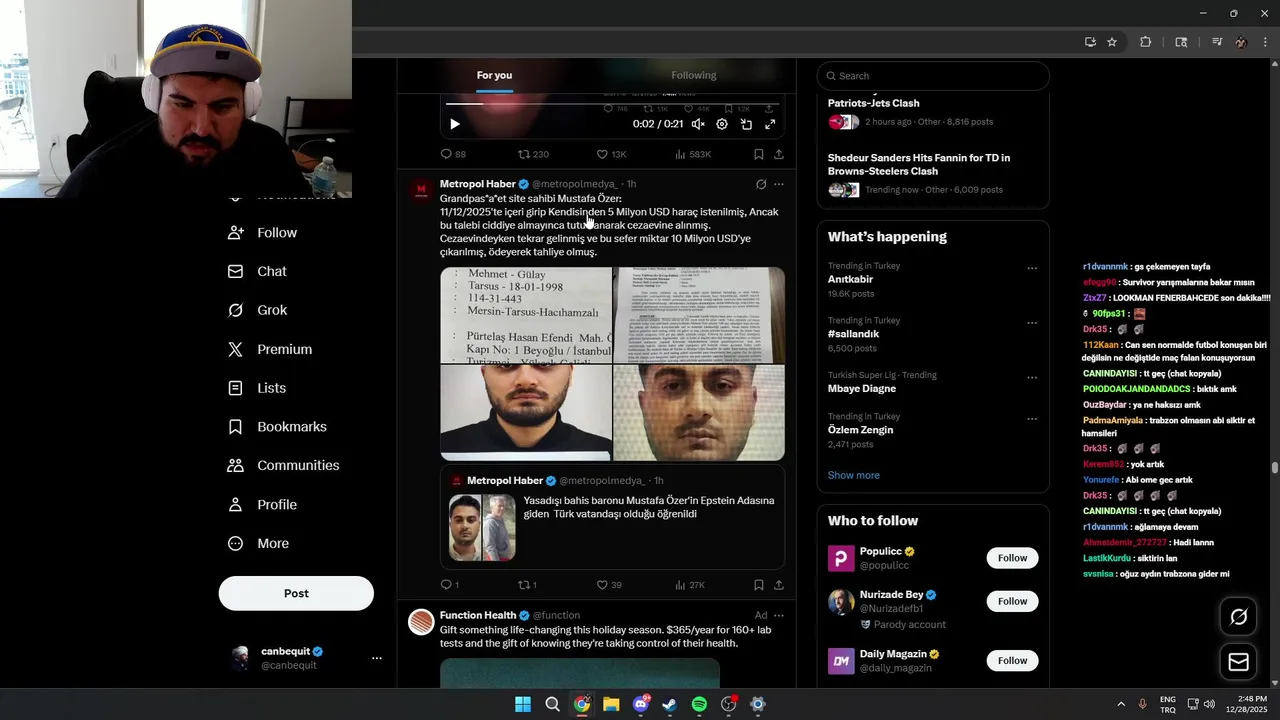The image size is (1280, 720).
Task: Open Steam from the taskbar
Action: 670,704
